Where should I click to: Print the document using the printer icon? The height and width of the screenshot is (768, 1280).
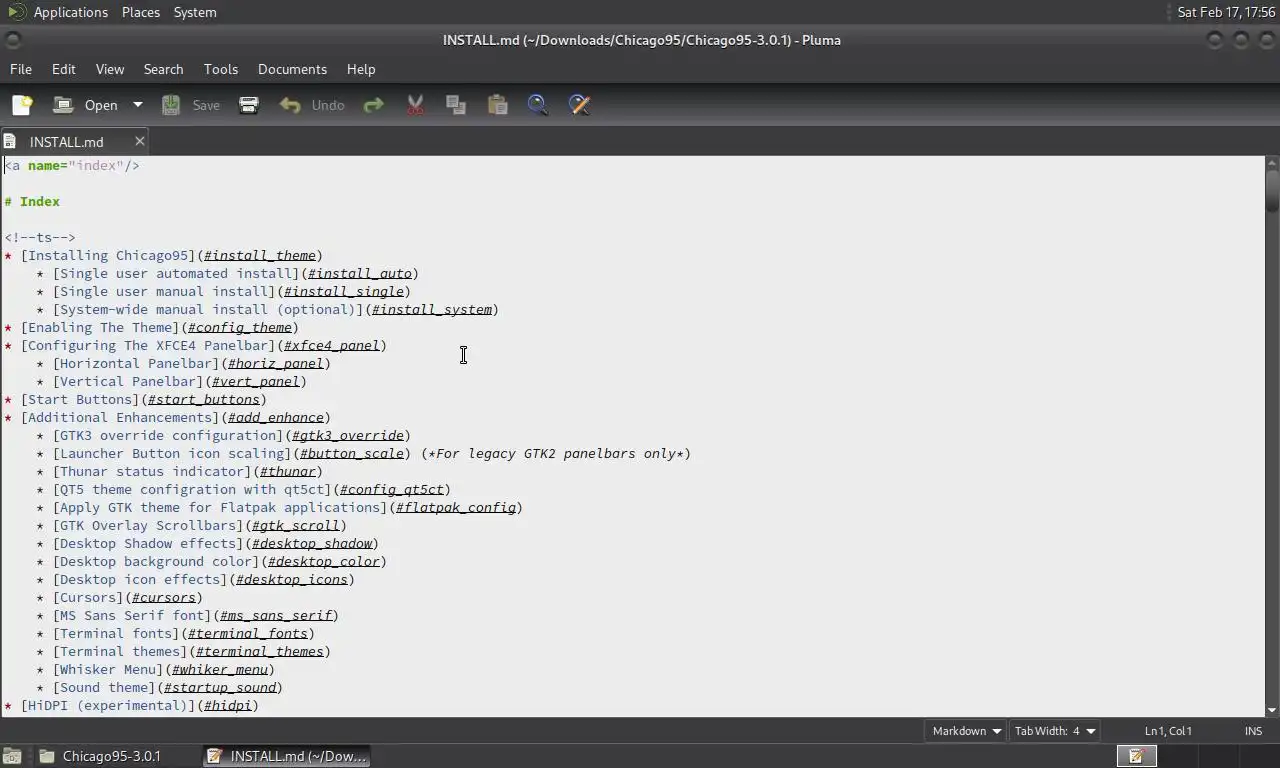pos(249,105)
